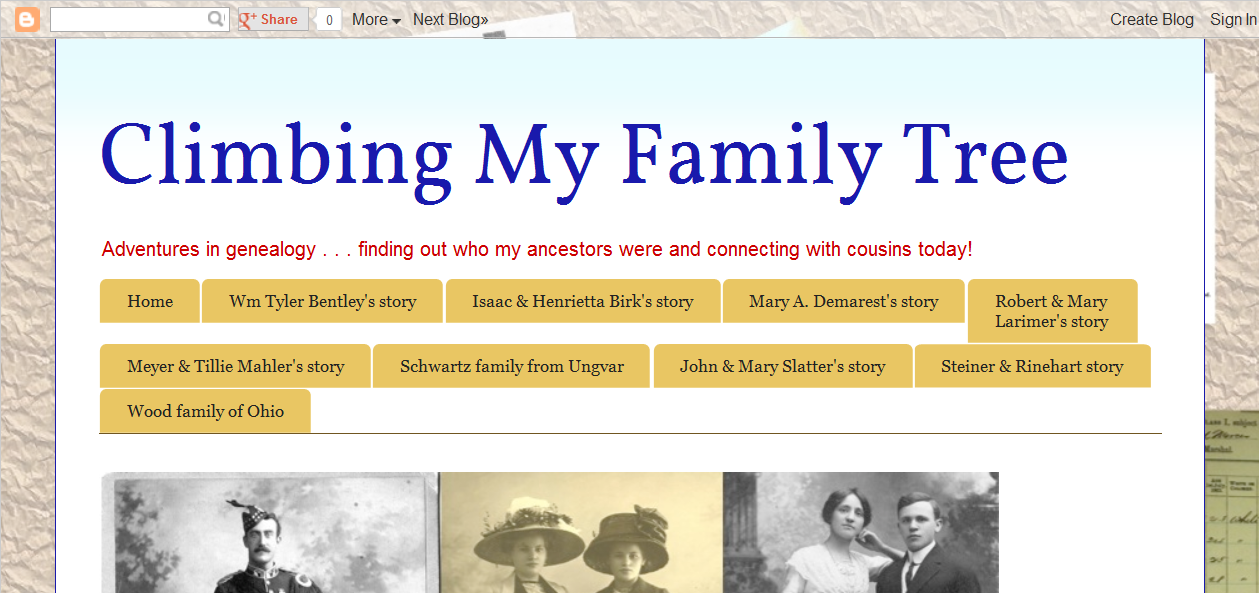Click the search magnifier icon
1259x593 pixels.
[216, 18]
